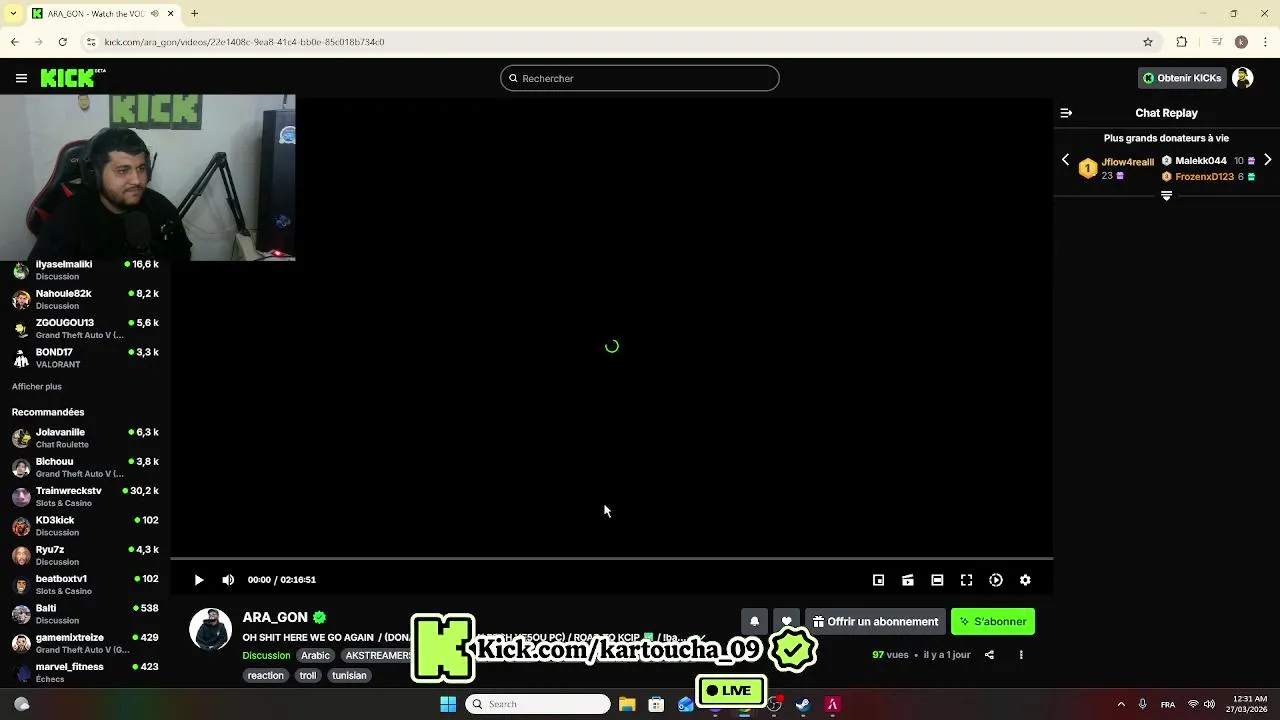
Task: Open Steam from taskbar
Action: (x=802, y=704)
